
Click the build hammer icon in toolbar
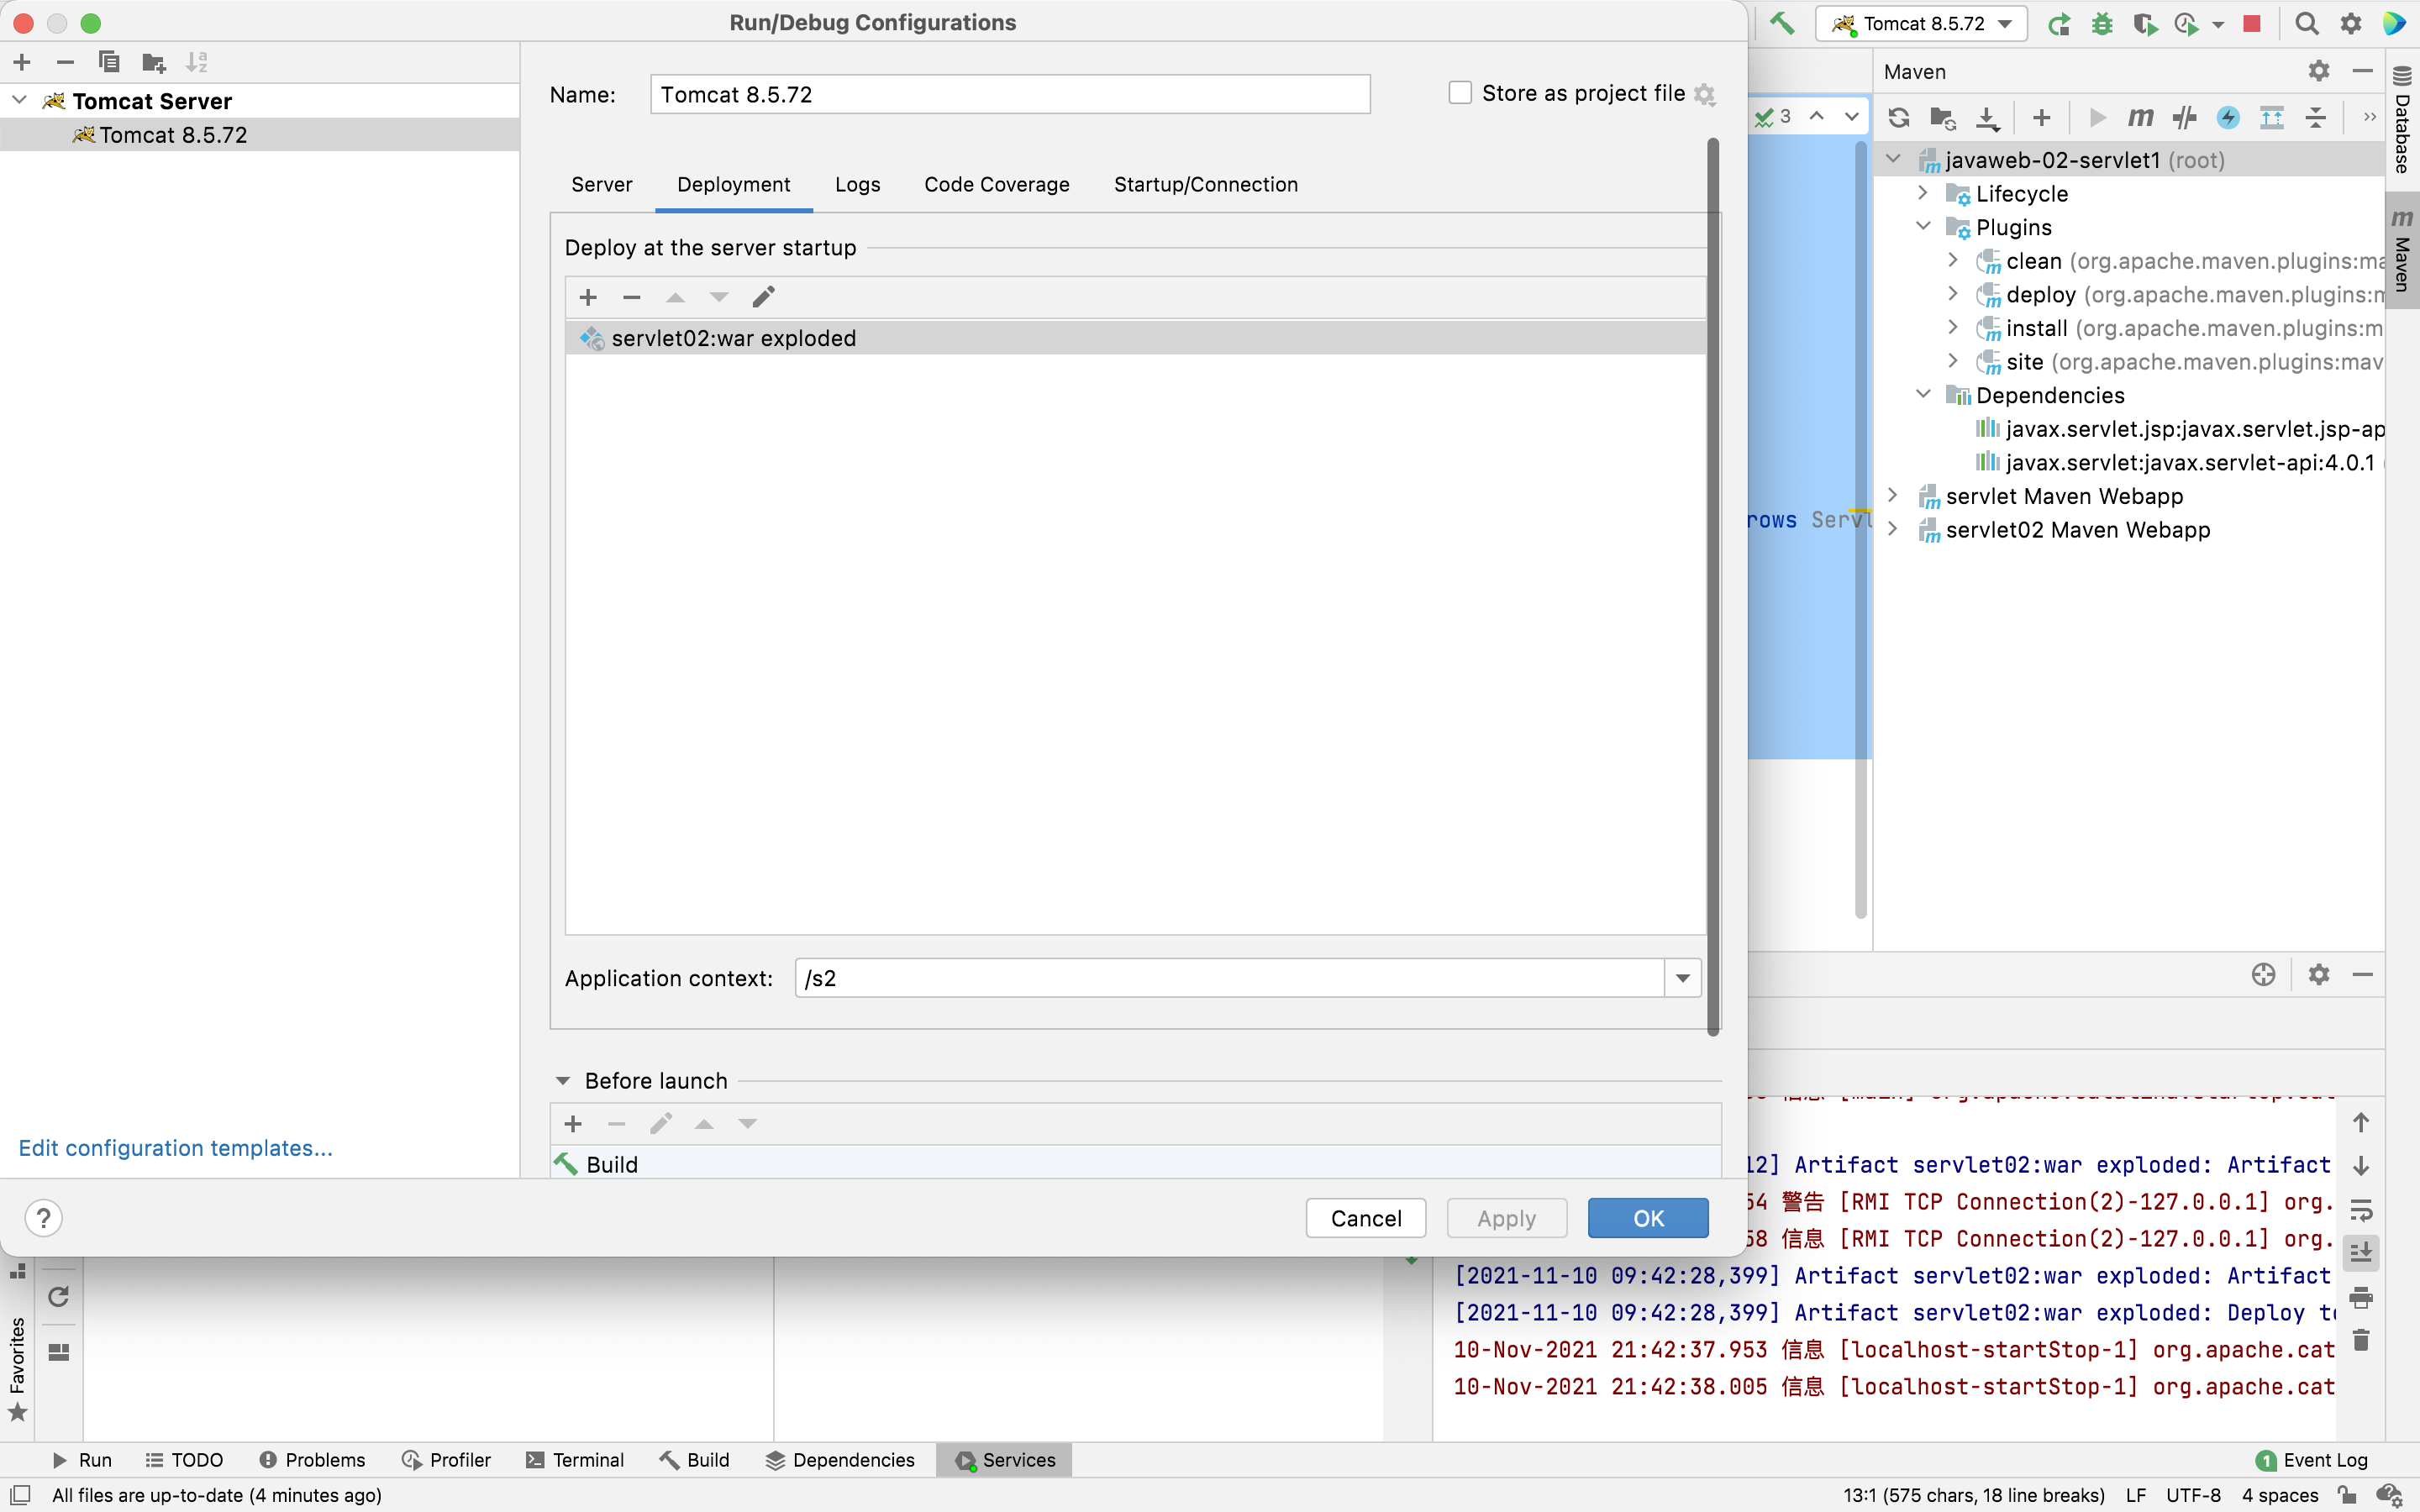point(1782,24)
